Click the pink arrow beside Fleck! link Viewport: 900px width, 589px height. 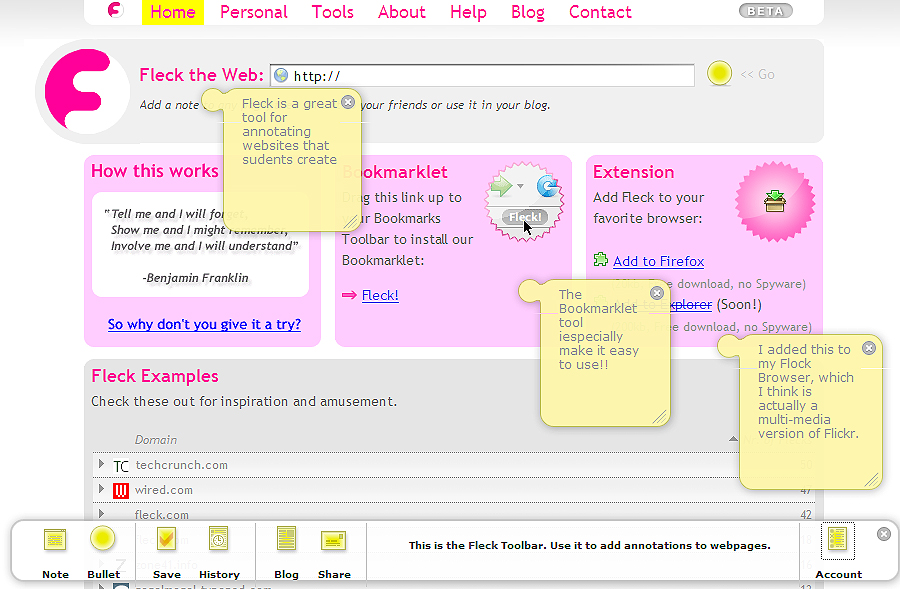pyautogui.click(x=349, y=295)
